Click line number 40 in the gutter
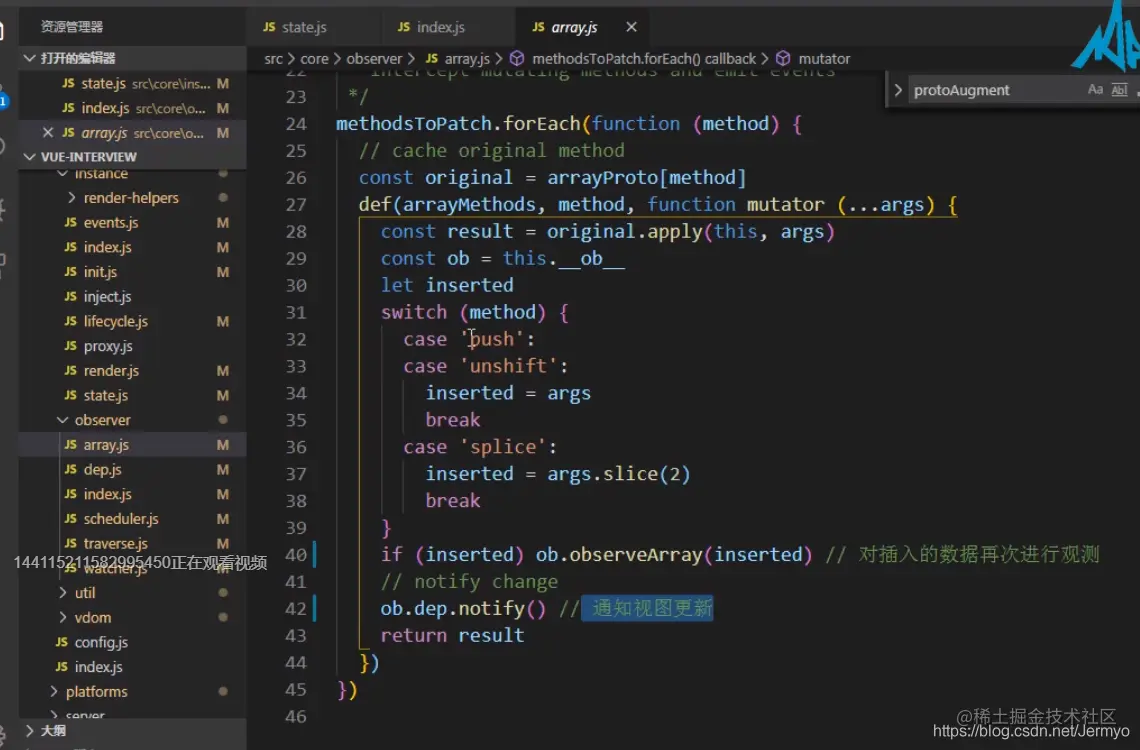Viewport: 1140px width, 750px height. (296, 555)
